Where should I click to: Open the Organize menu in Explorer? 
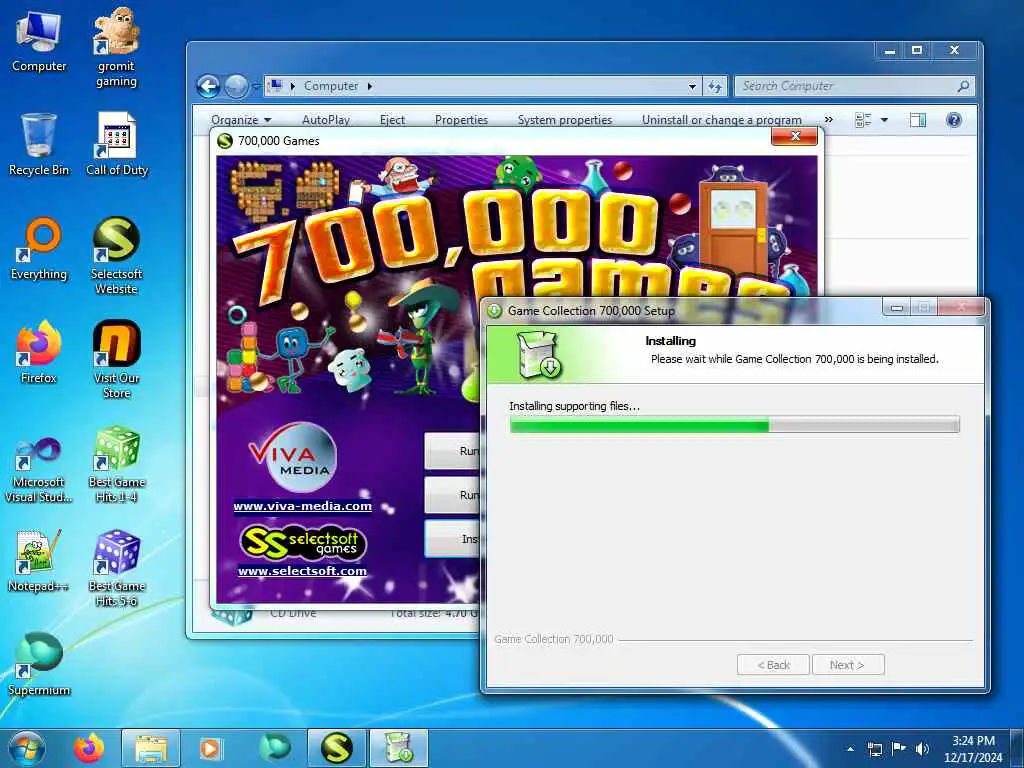pyautogui.click(x=240, y=120)
